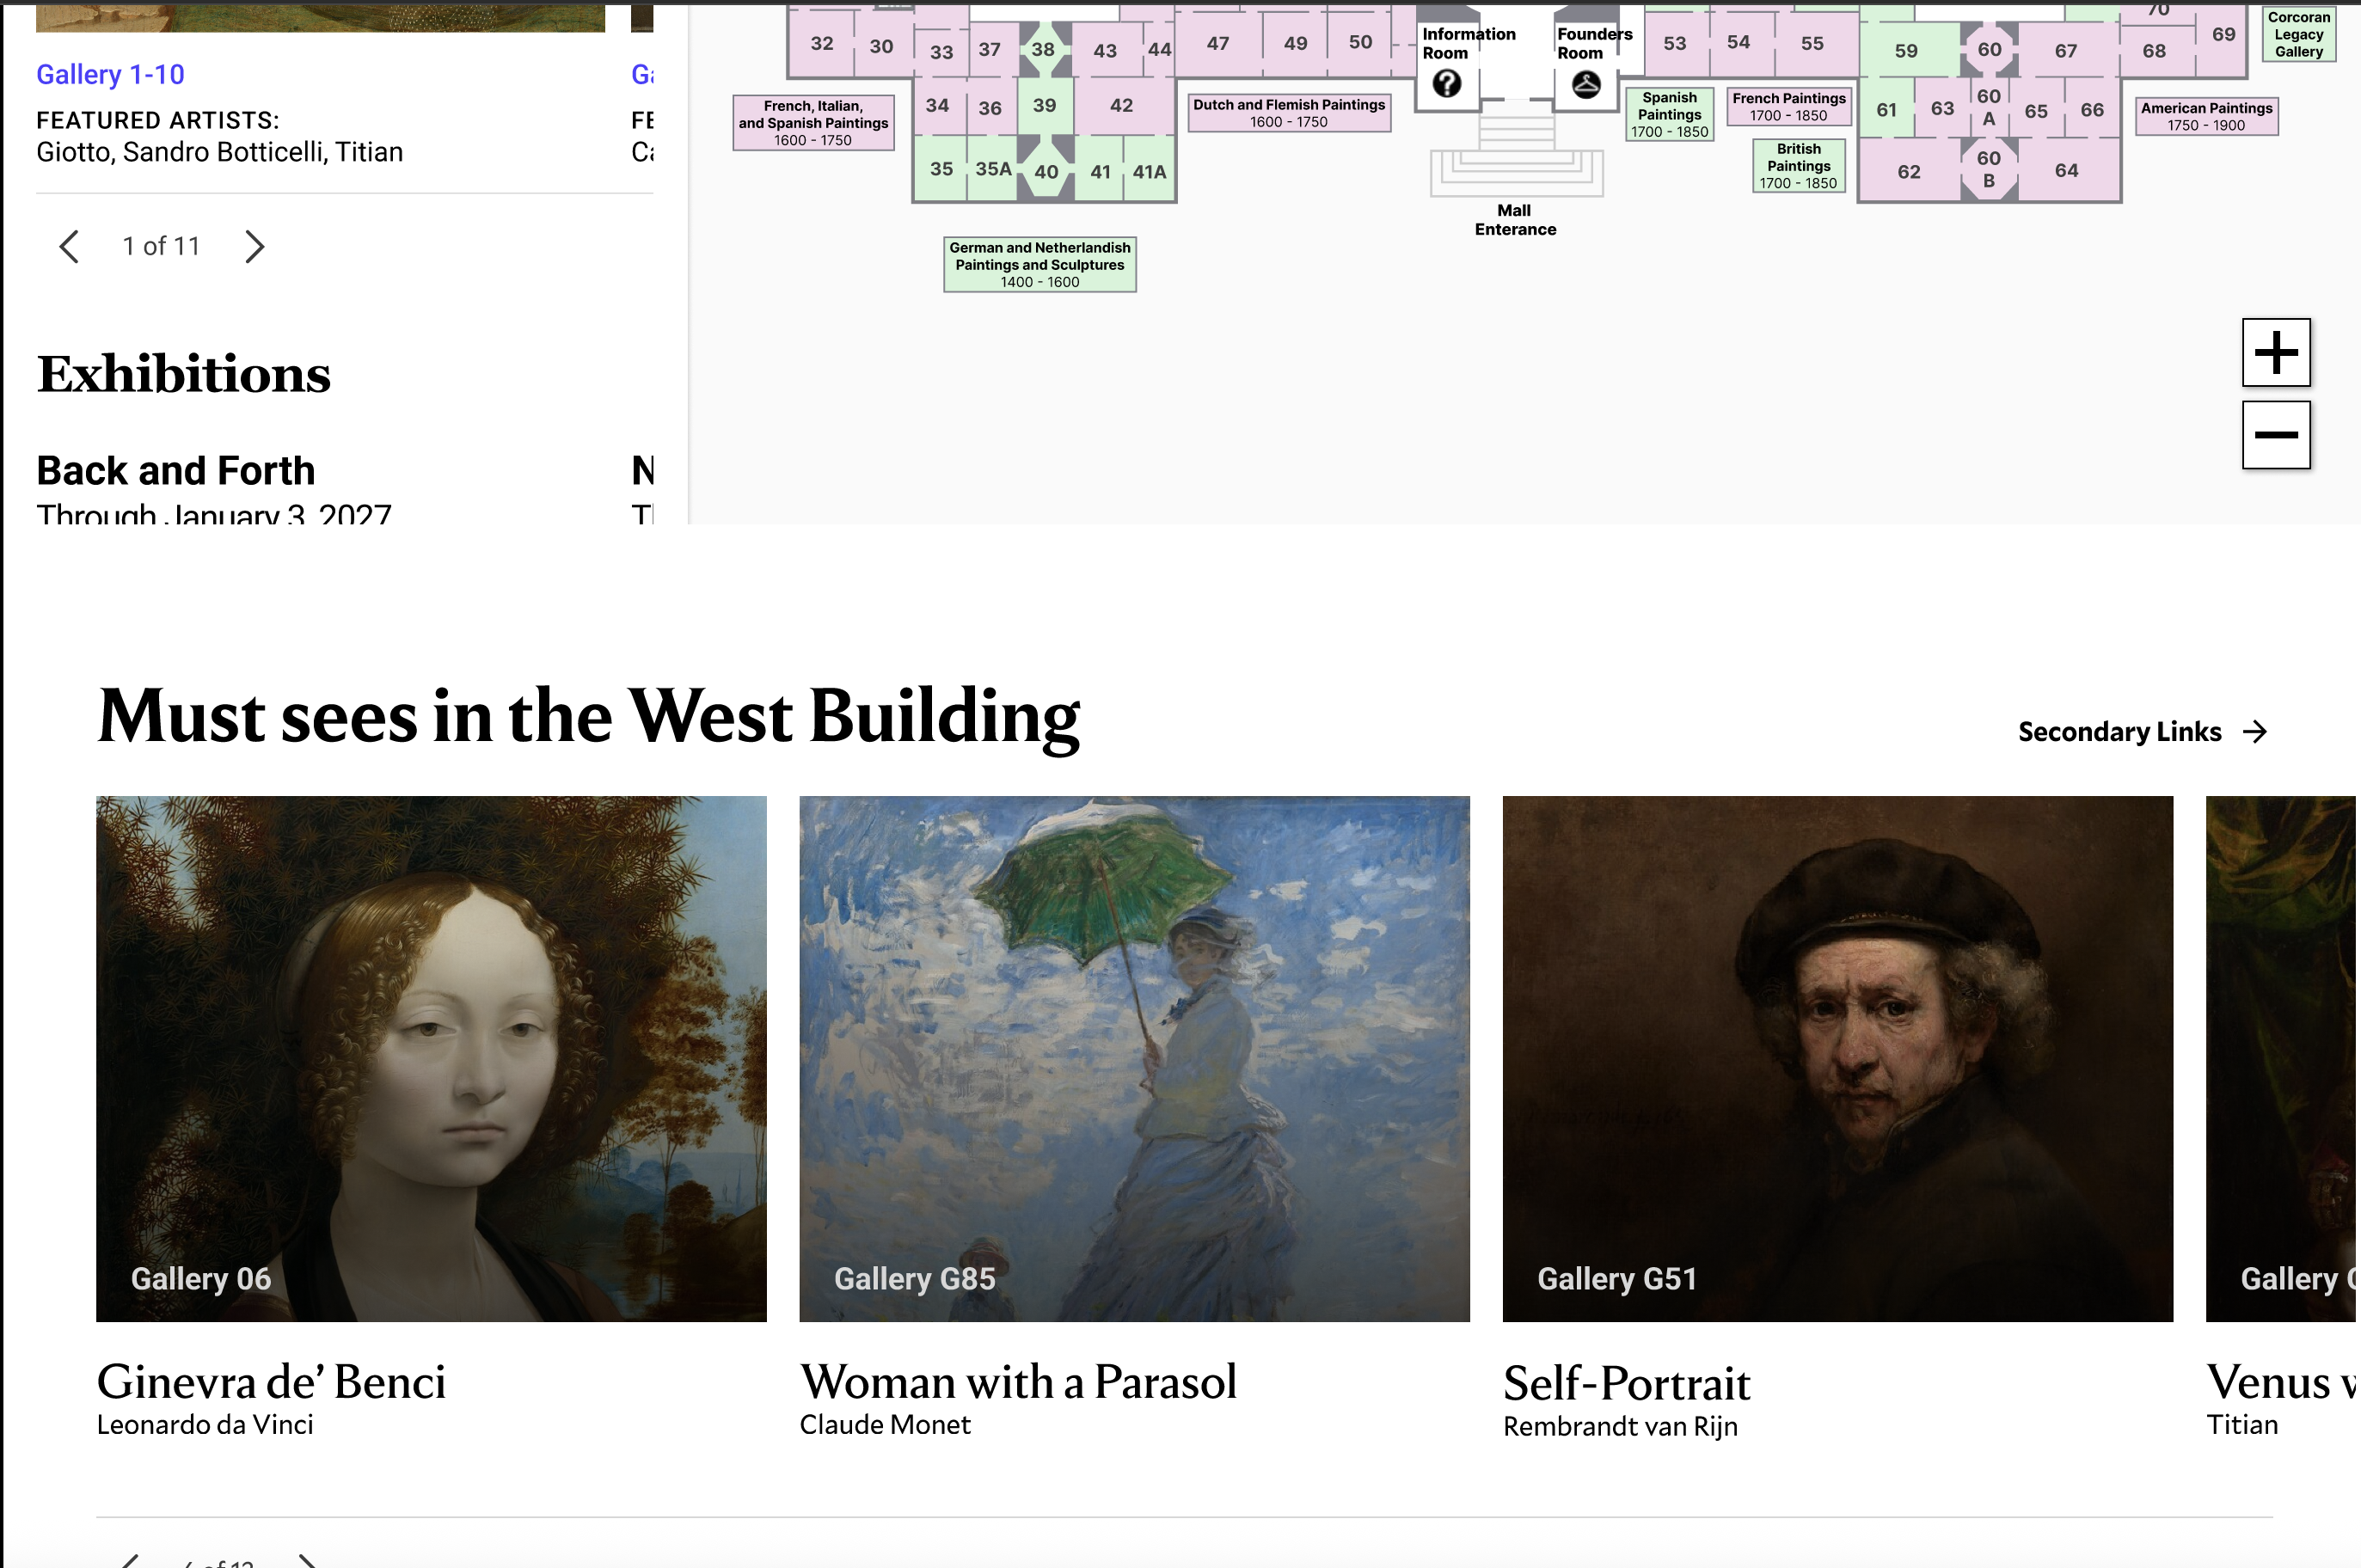Select gallery room 62 on map
The image size is (2361, 1568).
tap(1909, 171)
